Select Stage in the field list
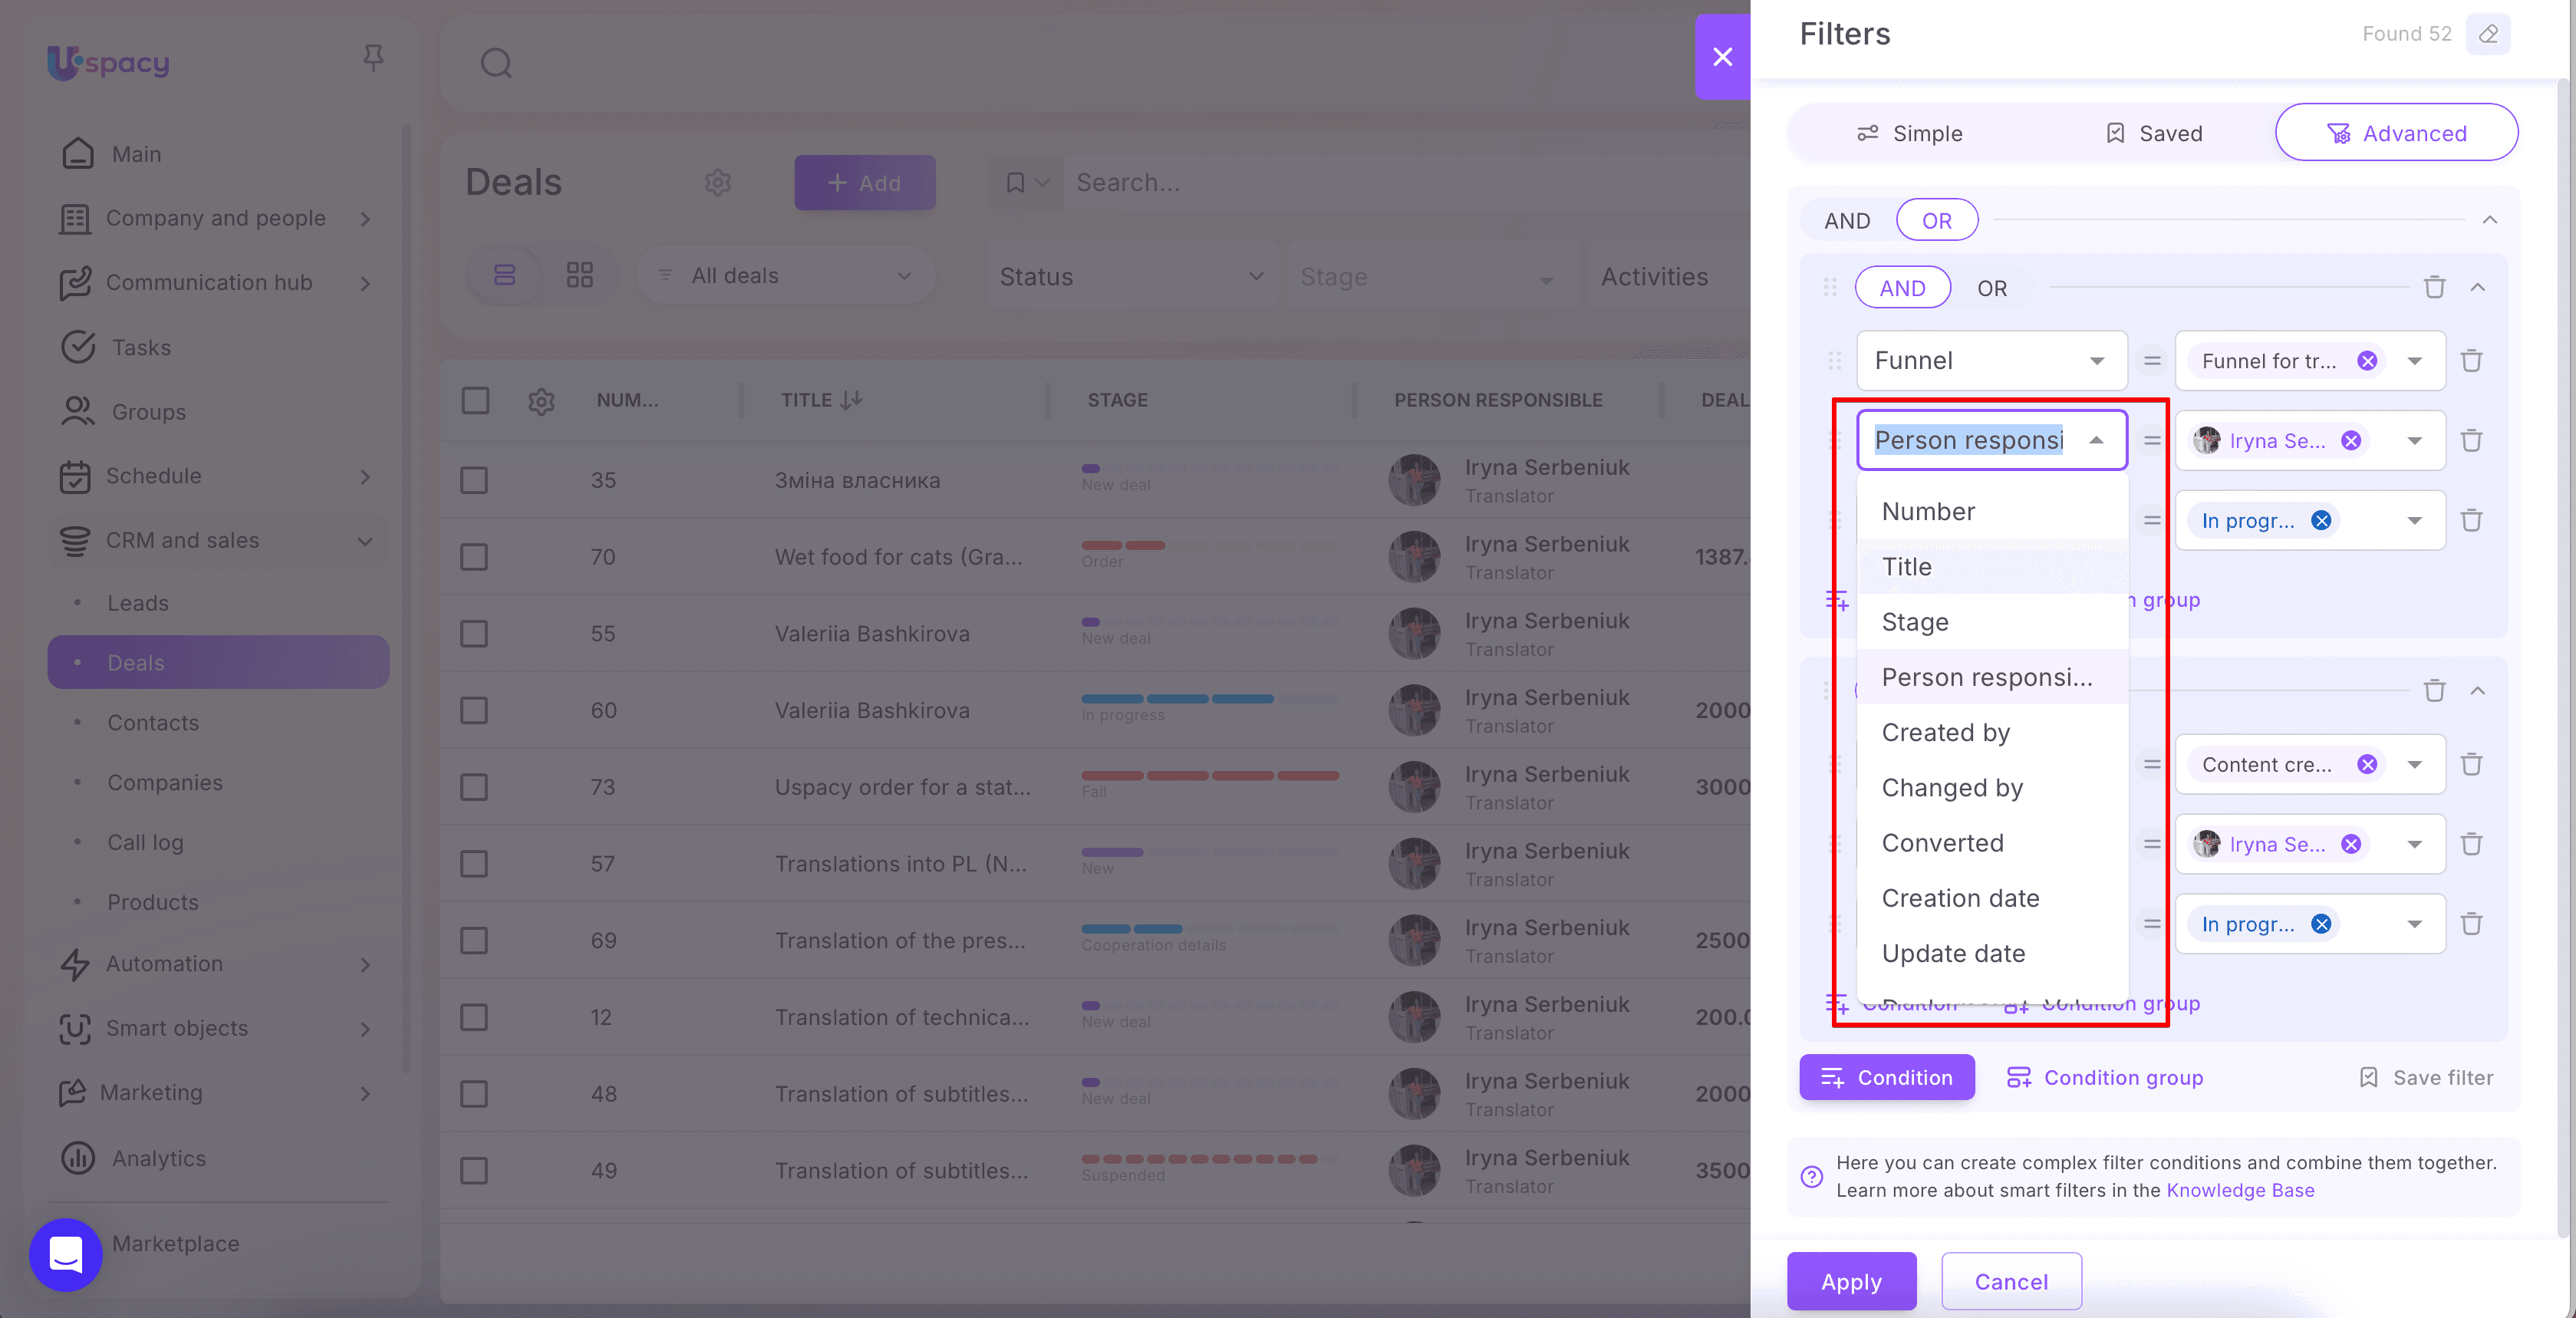 (1914, 622)
